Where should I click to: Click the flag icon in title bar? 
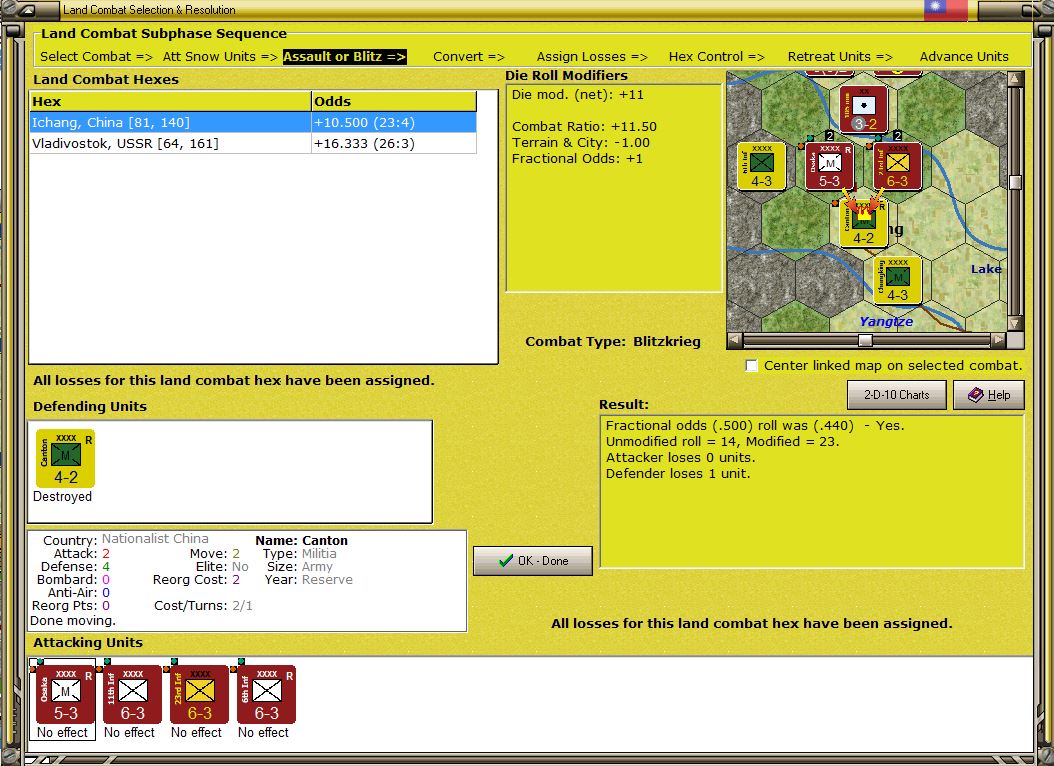(945, 9)
